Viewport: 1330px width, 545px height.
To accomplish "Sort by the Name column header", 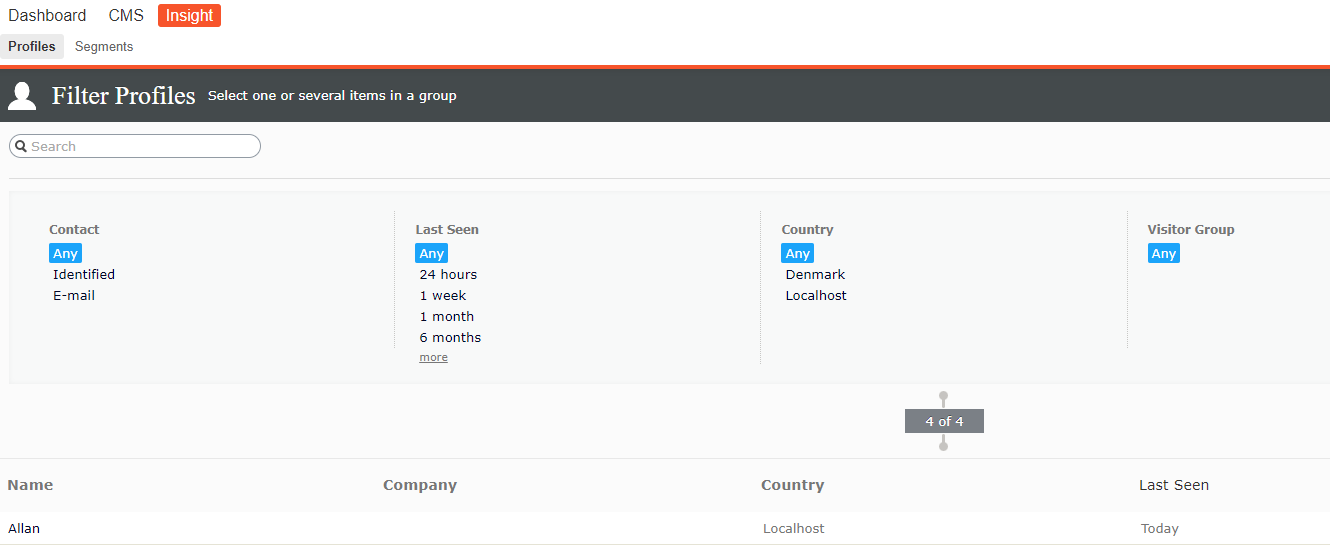I will pyautogui.click(x=30, y=485).
